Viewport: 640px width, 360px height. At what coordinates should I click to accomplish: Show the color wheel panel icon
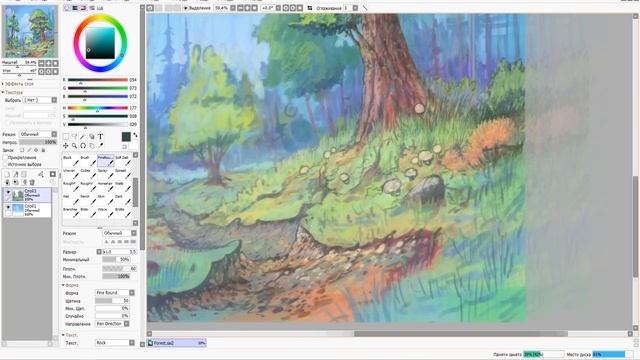point(67,8)
